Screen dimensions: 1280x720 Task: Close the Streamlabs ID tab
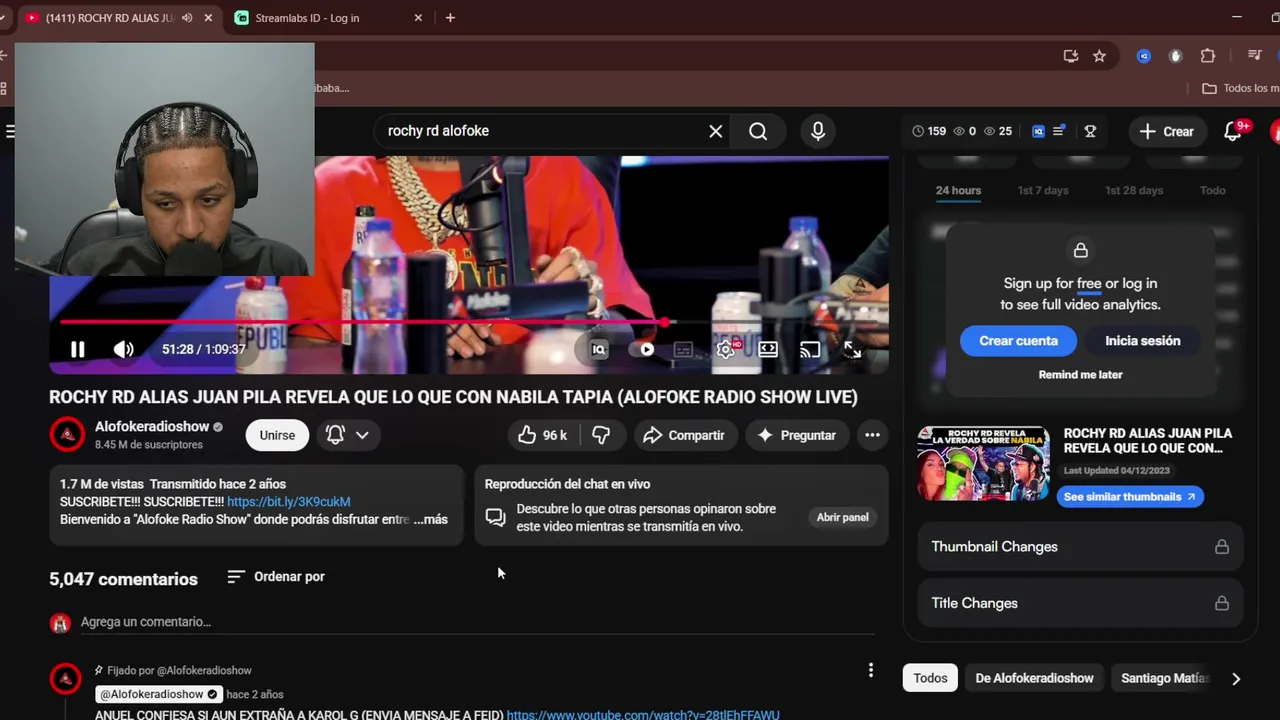(418, 18)
